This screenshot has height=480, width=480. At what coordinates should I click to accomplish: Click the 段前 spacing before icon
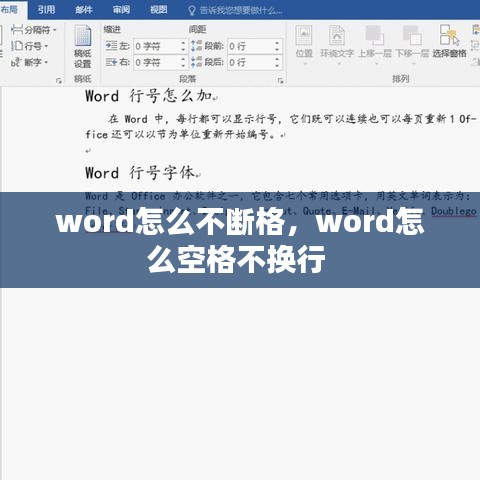point(197,46)
